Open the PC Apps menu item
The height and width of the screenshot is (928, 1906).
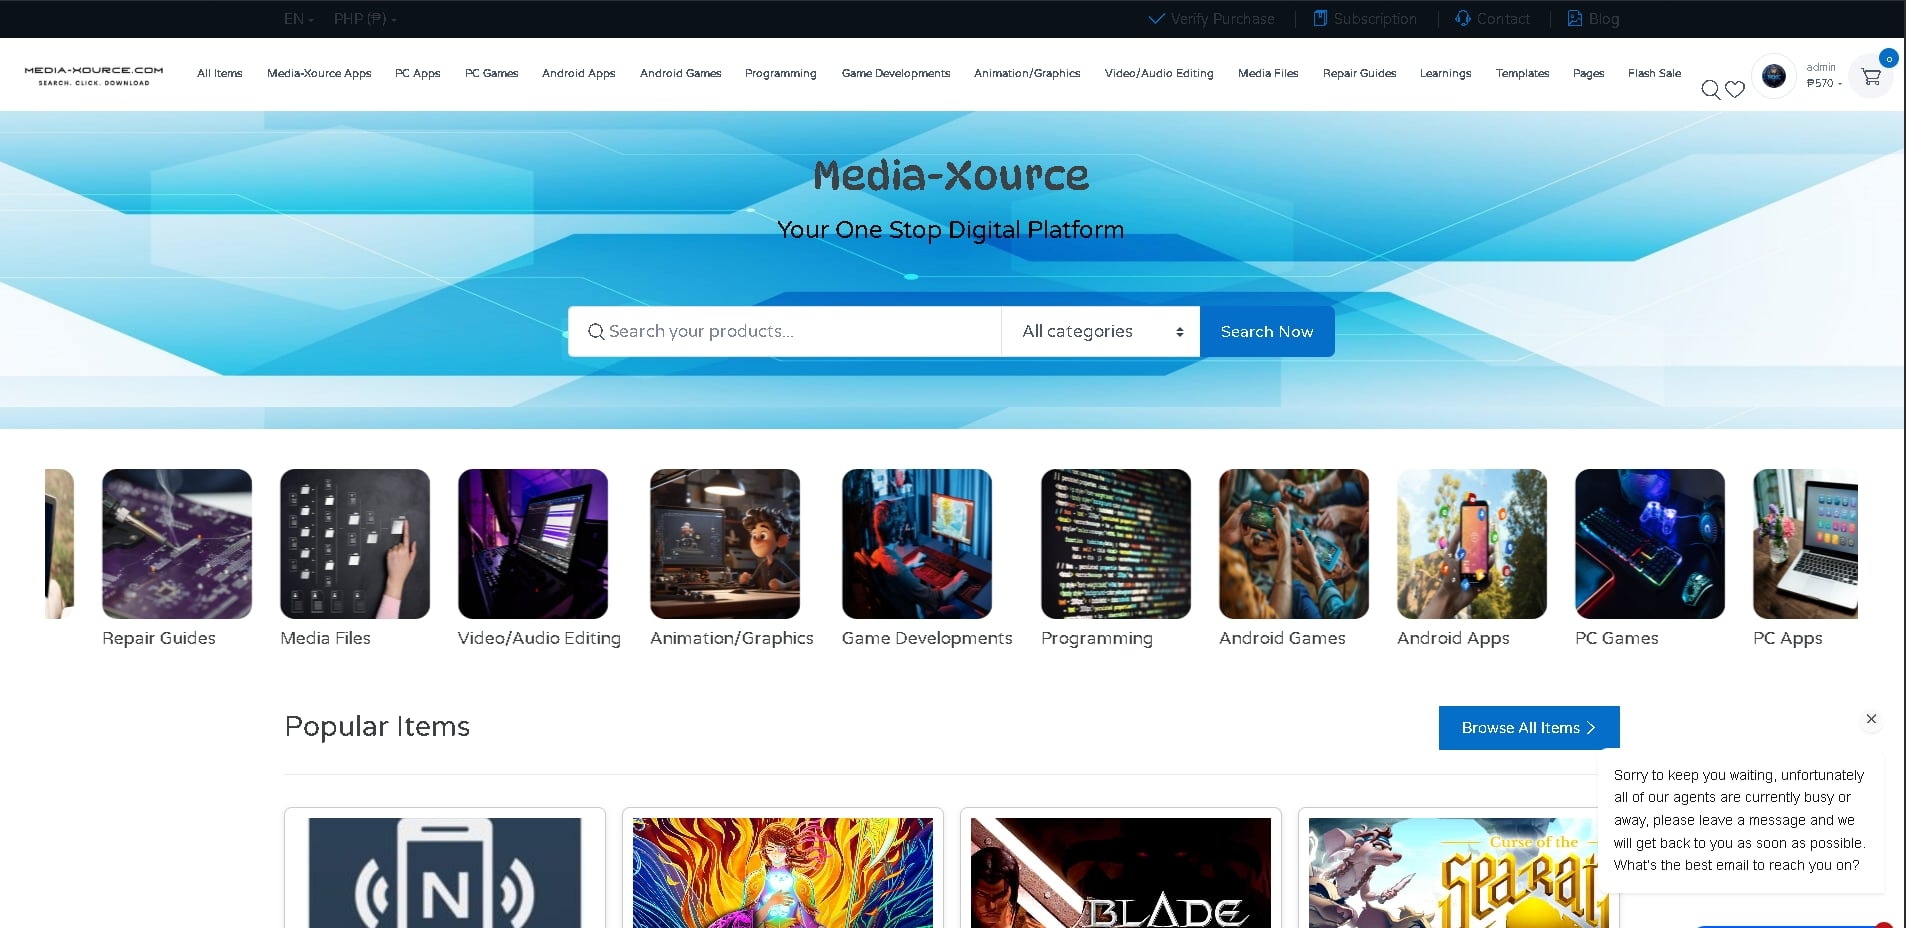[417, 73]
